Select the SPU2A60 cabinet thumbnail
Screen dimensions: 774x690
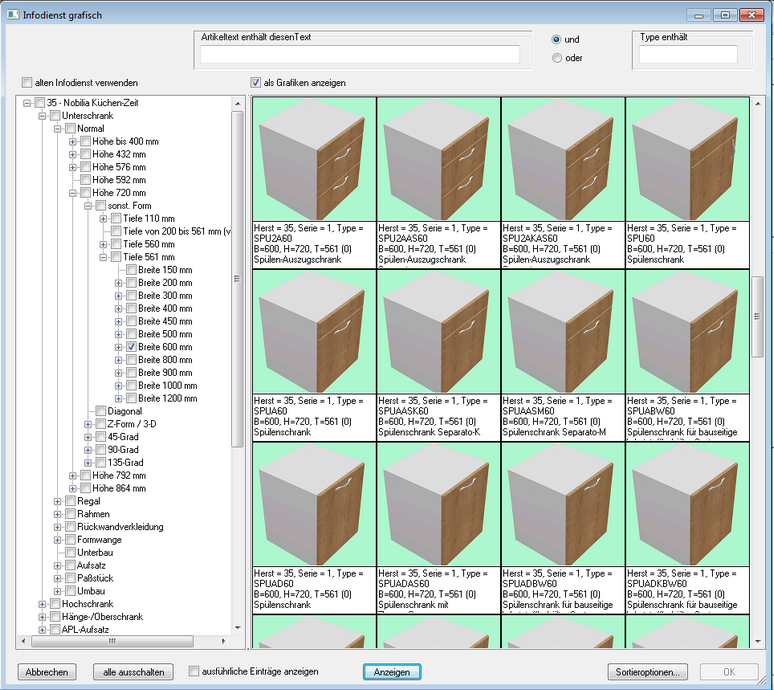(314, 159)
